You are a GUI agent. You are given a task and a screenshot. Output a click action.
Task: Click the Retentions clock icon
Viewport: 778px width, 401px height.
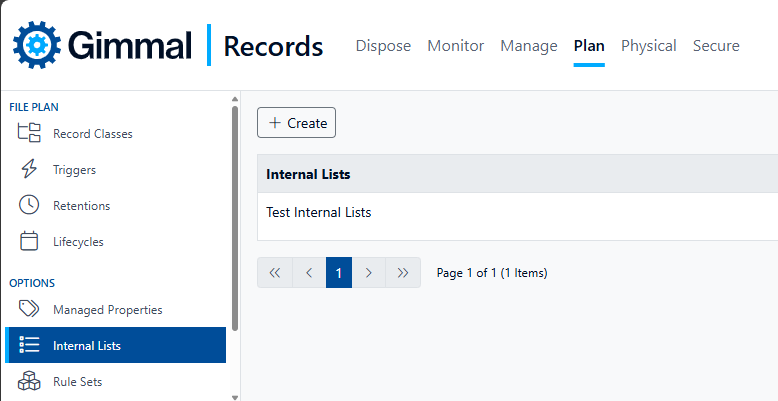pyautogui.click(x=29, y=205)
